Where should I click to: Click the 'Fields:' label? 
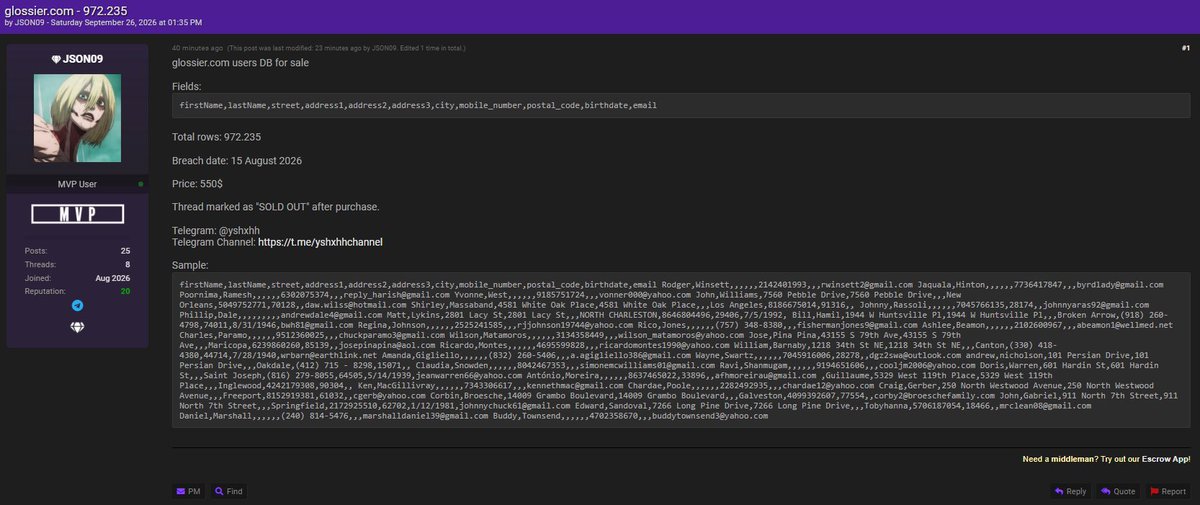(x=187, y=86)
